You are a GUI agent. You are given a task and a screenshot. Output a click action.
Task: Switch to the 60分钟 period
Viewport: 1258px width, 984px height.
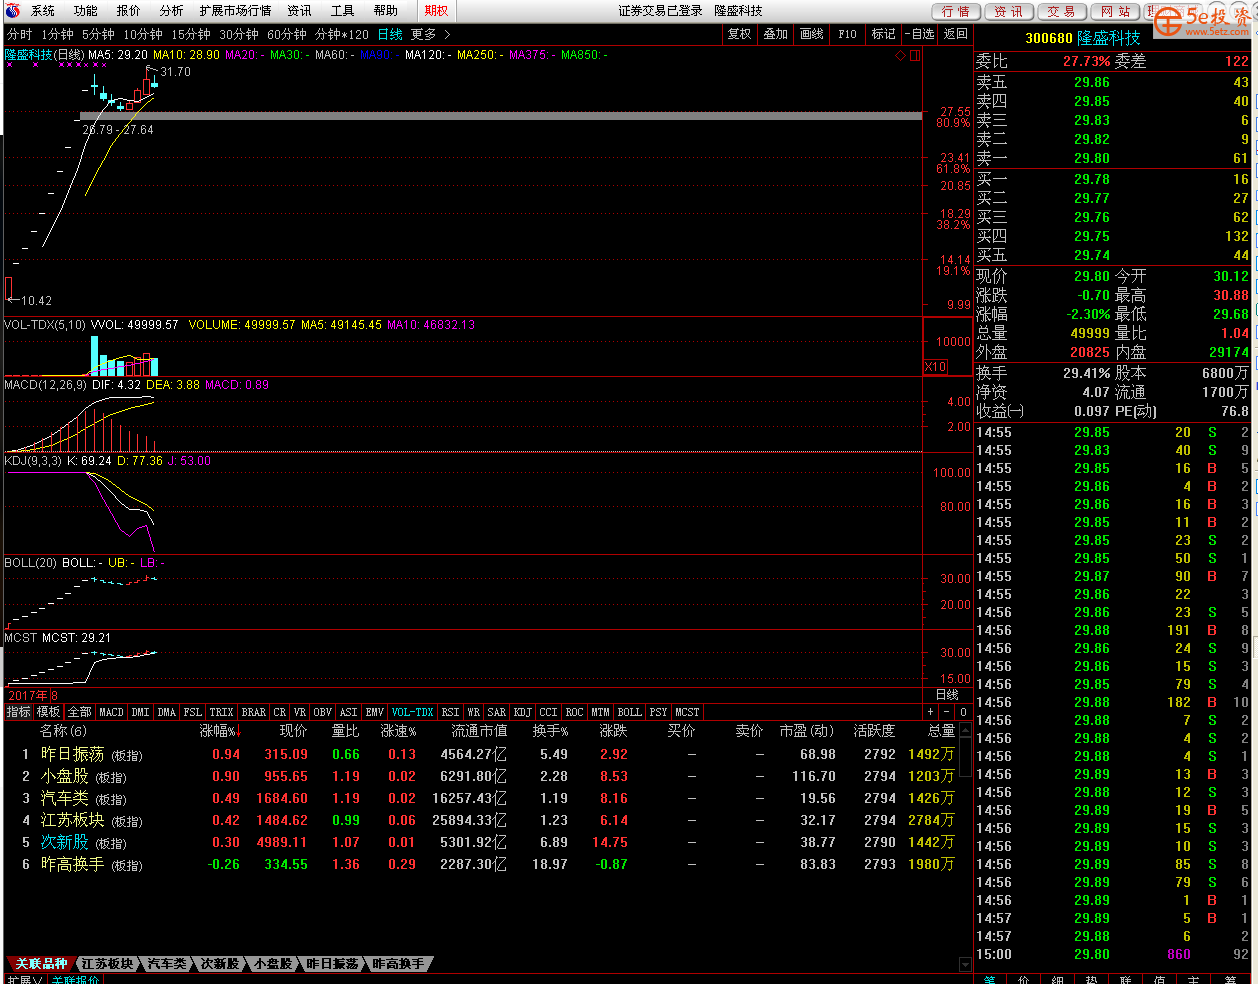[287, 34]
